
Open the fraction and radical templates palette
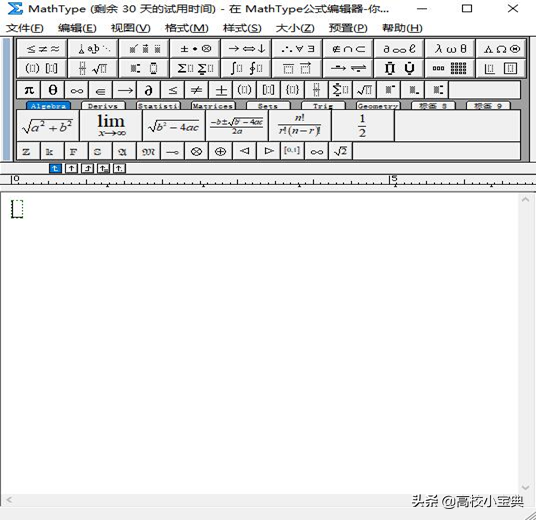93,68
